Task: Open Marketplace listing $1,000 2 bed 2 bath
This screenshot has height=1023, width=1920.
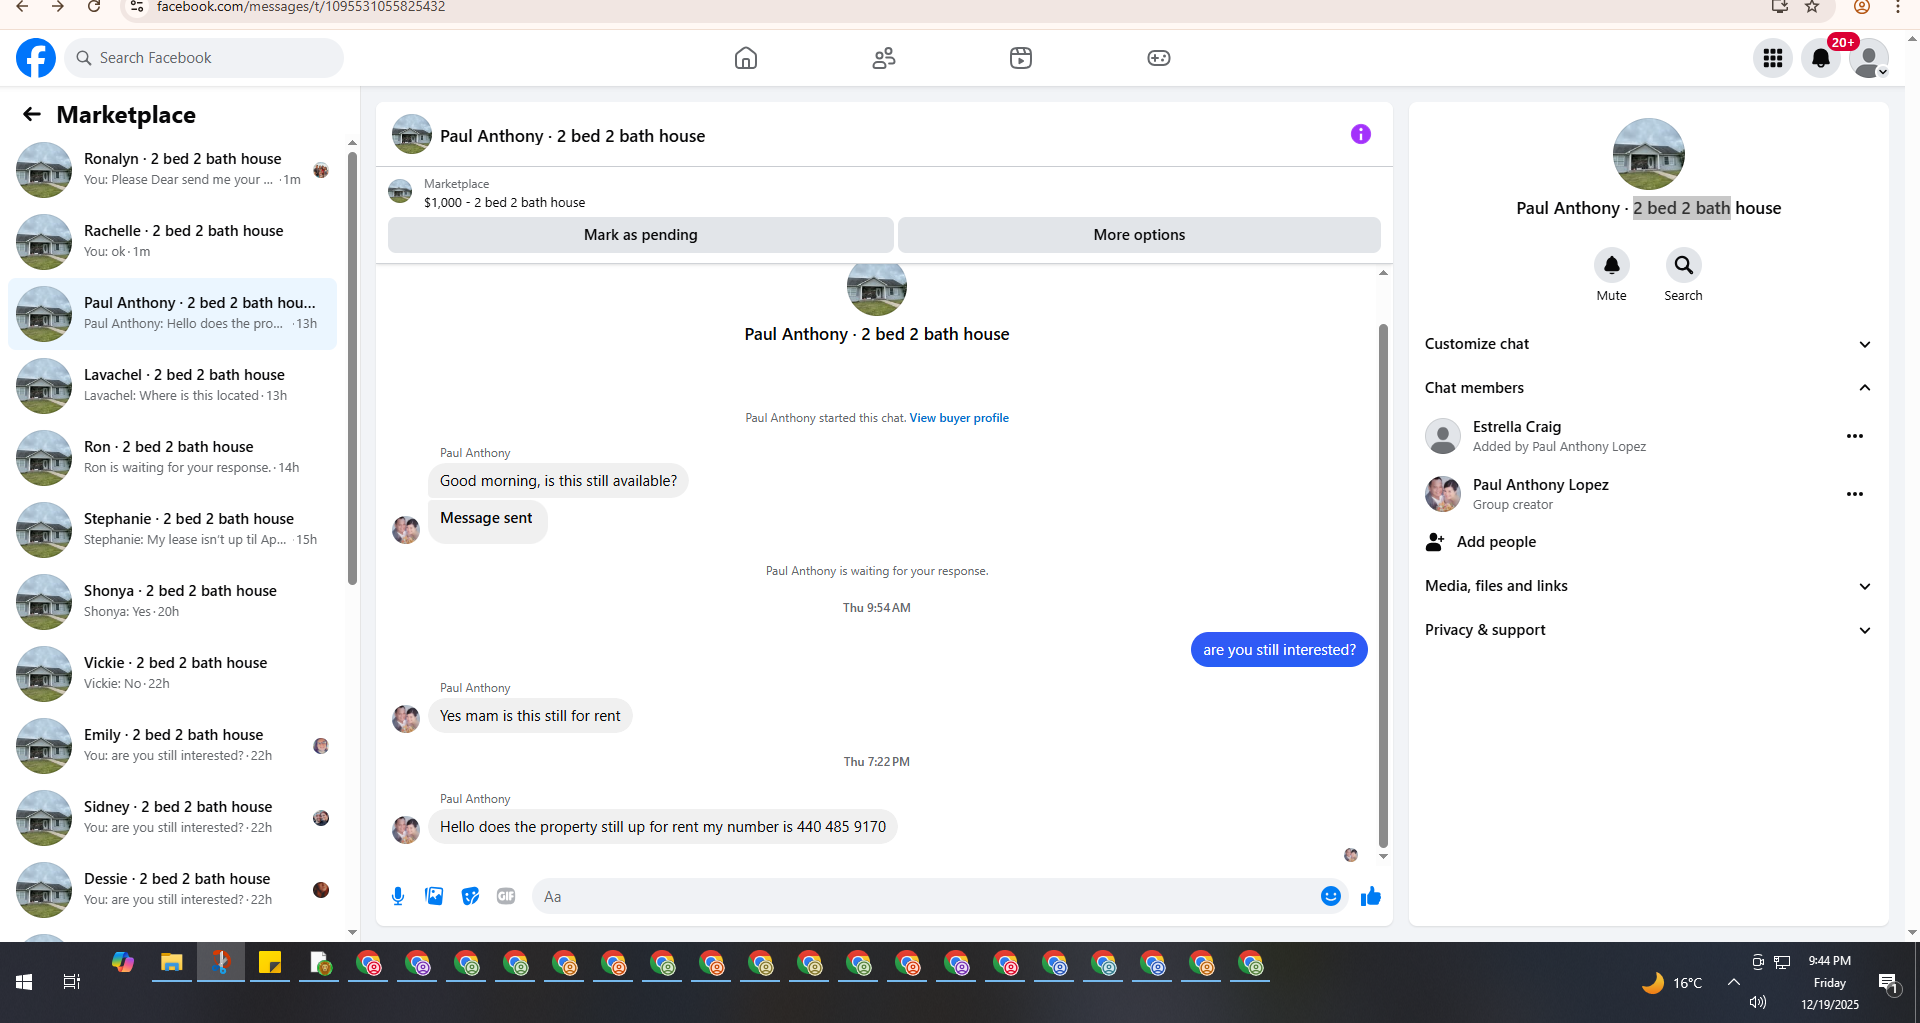Action: click(x=504, y=202)
